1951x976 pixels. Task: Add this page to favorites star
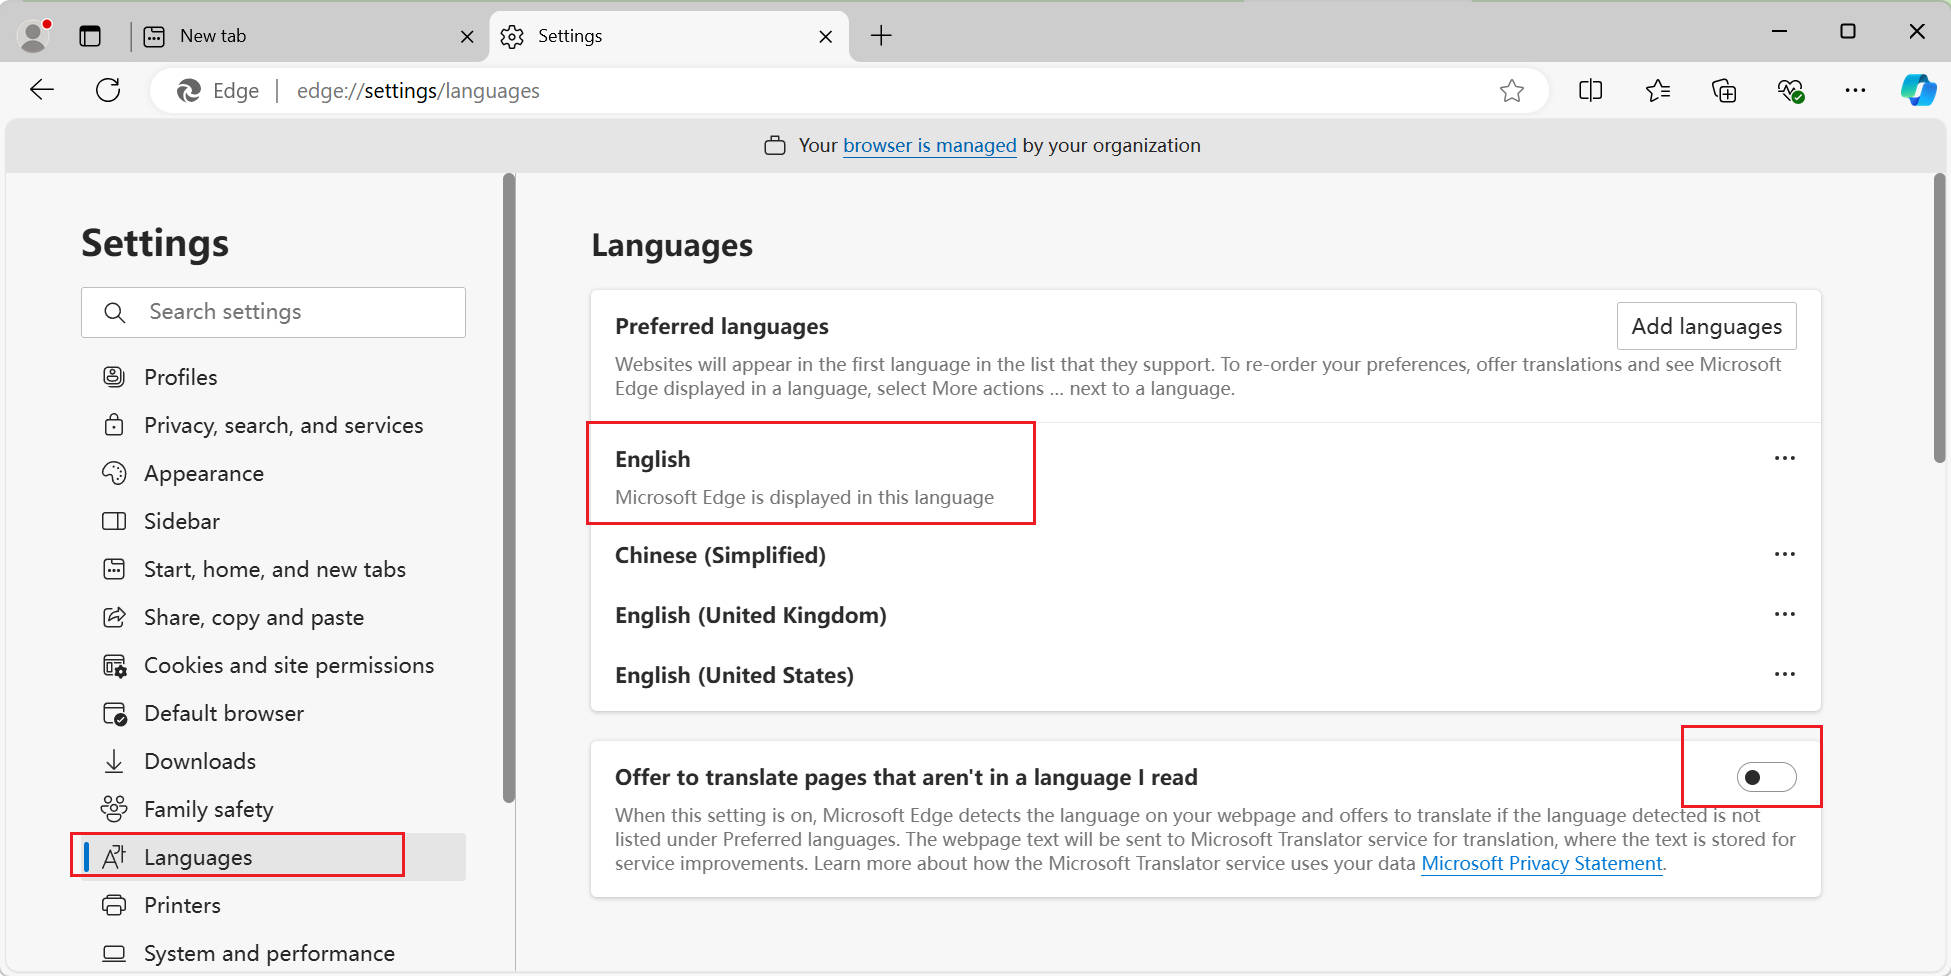1511,91
